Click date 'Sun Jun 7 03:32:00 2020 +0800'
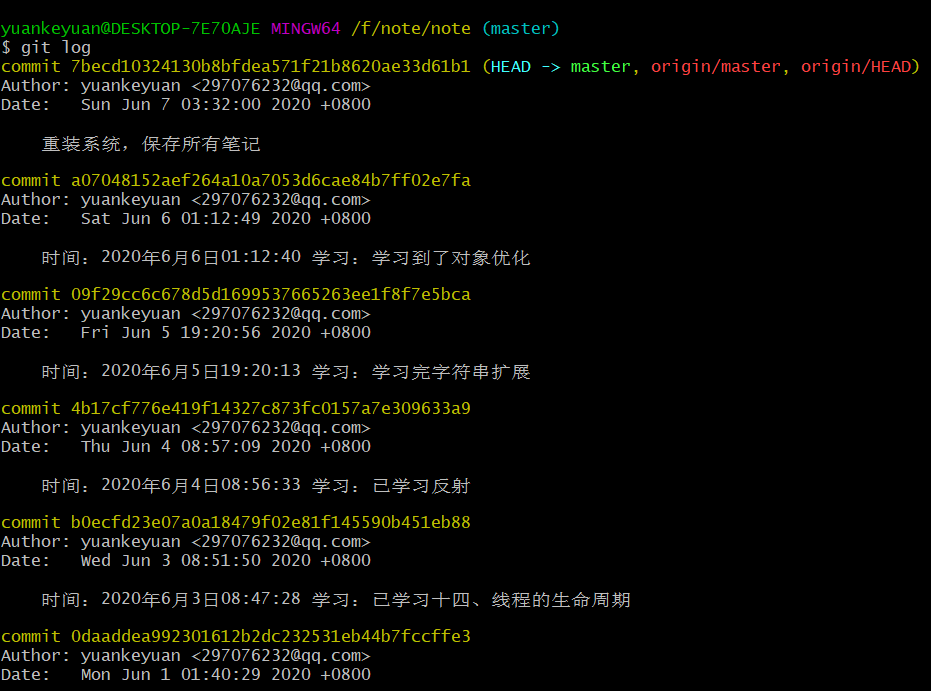Image resolution: width=931 pixels, height=691 pixels. tap(226, 104)
